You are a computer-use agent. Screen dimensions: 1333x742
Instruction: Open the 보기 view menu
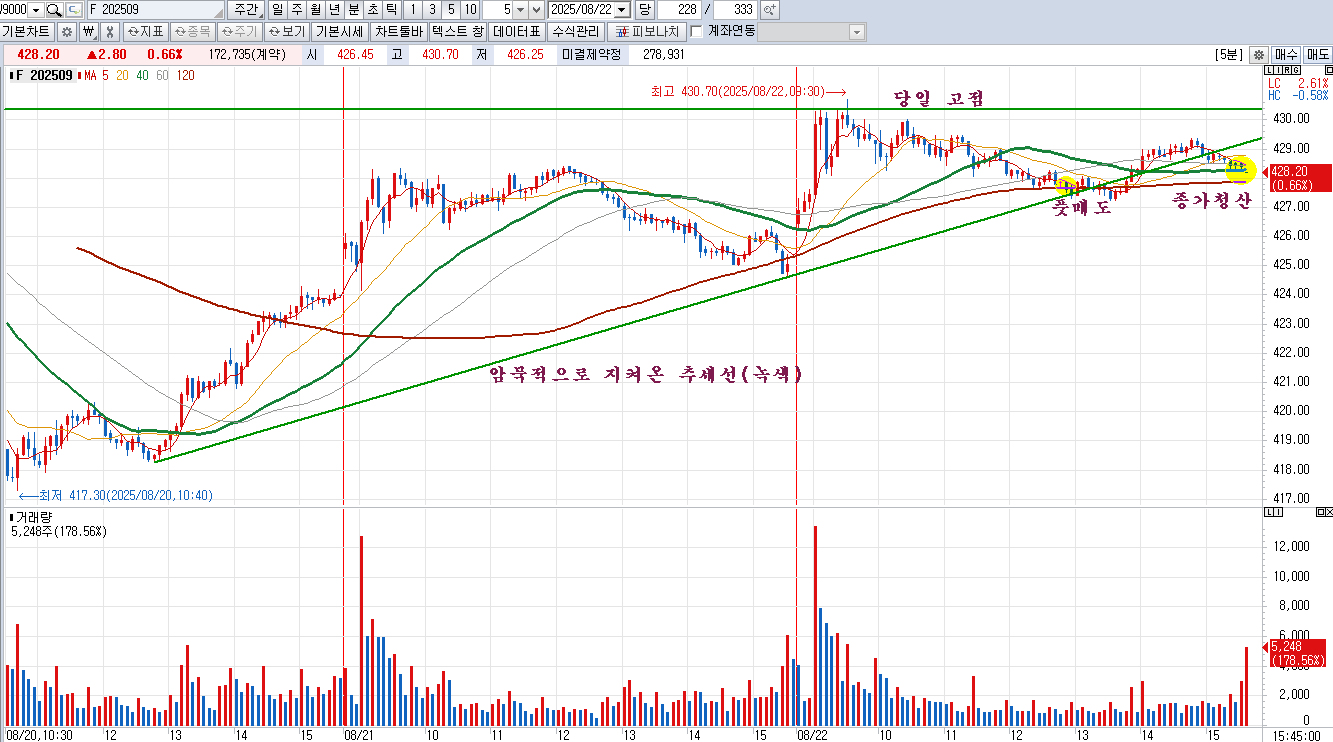point(286,32)
